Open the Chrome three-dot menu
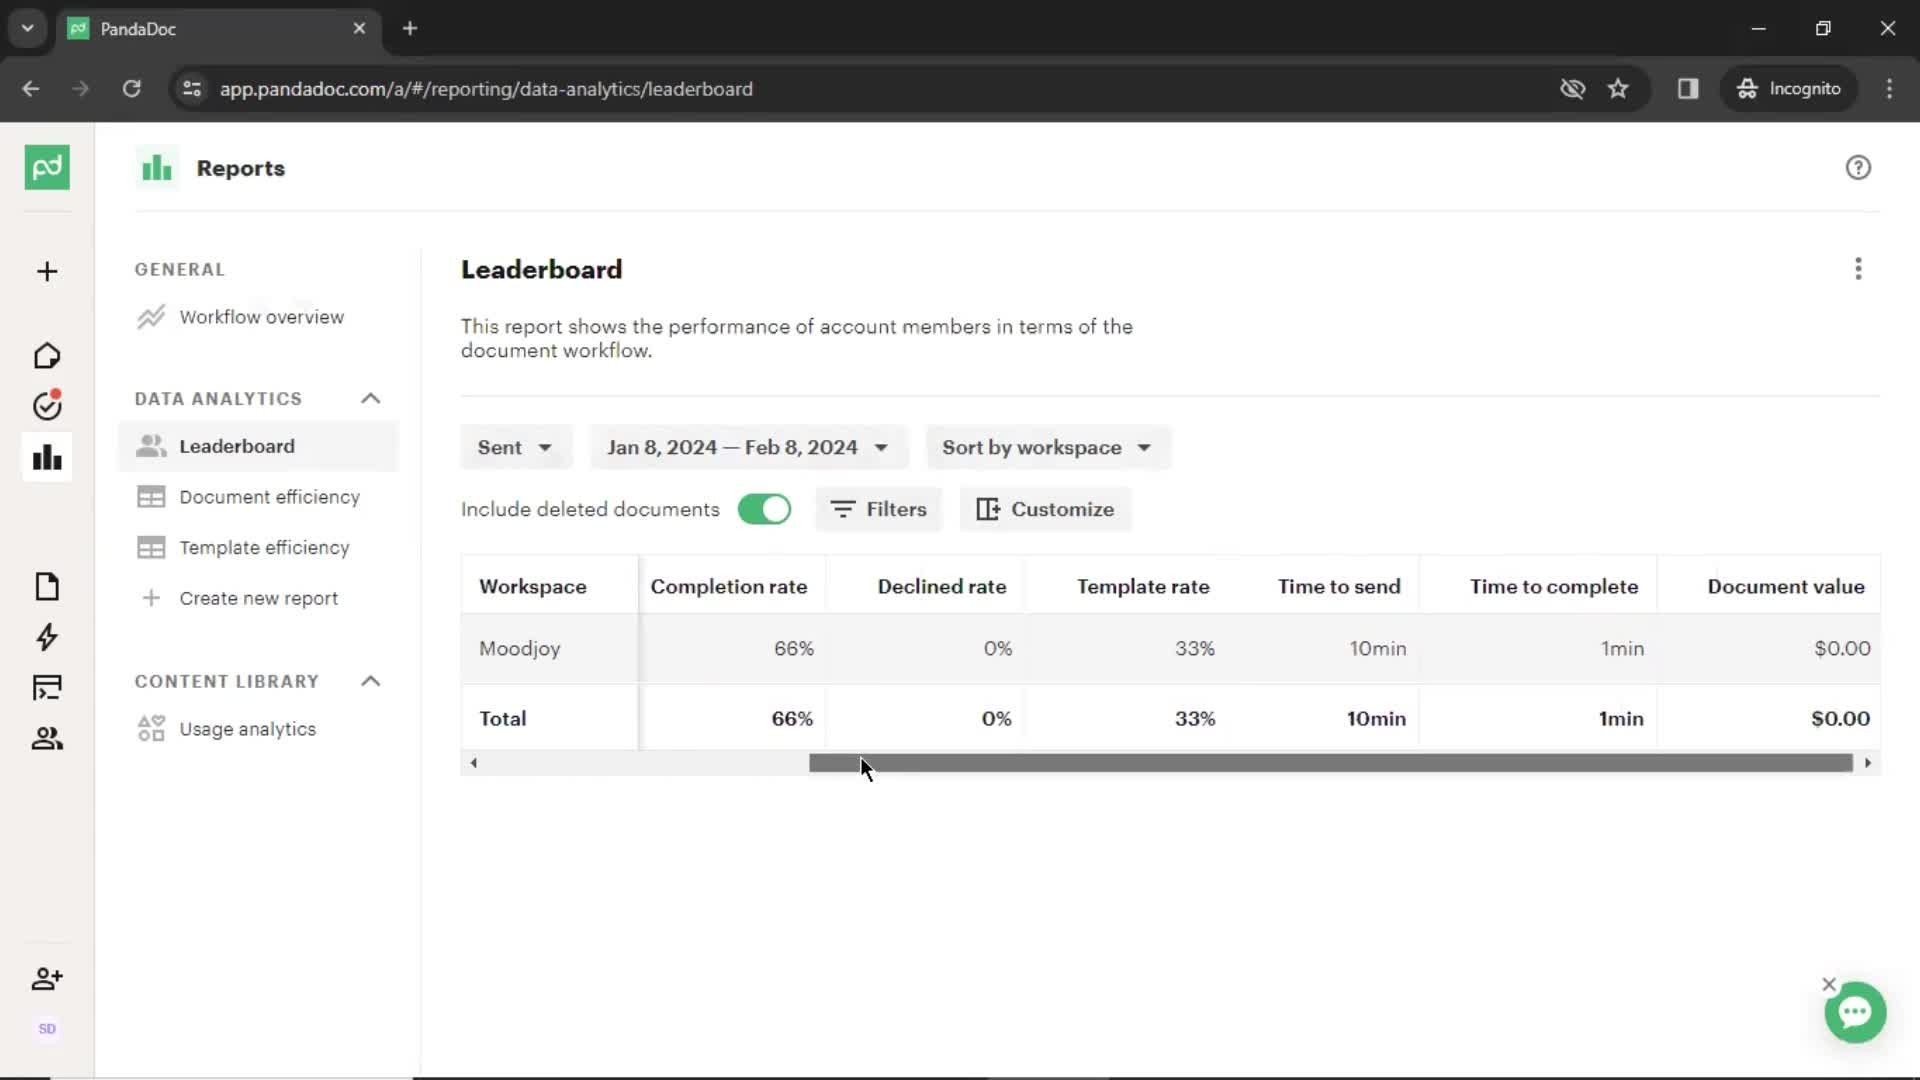Image resolution: width=1920 pixels, height=1080 pixels. coord(1889,89)
